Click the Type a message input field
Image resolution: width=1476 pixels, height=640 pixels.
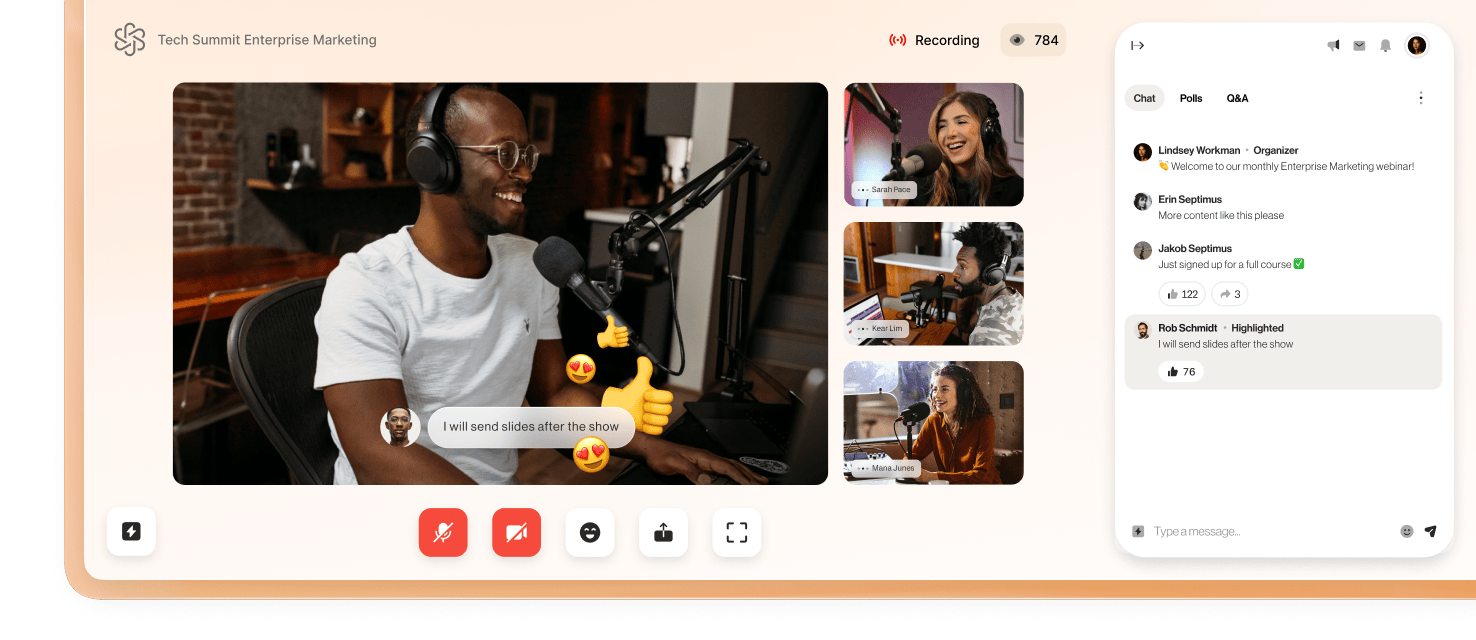1270,531
